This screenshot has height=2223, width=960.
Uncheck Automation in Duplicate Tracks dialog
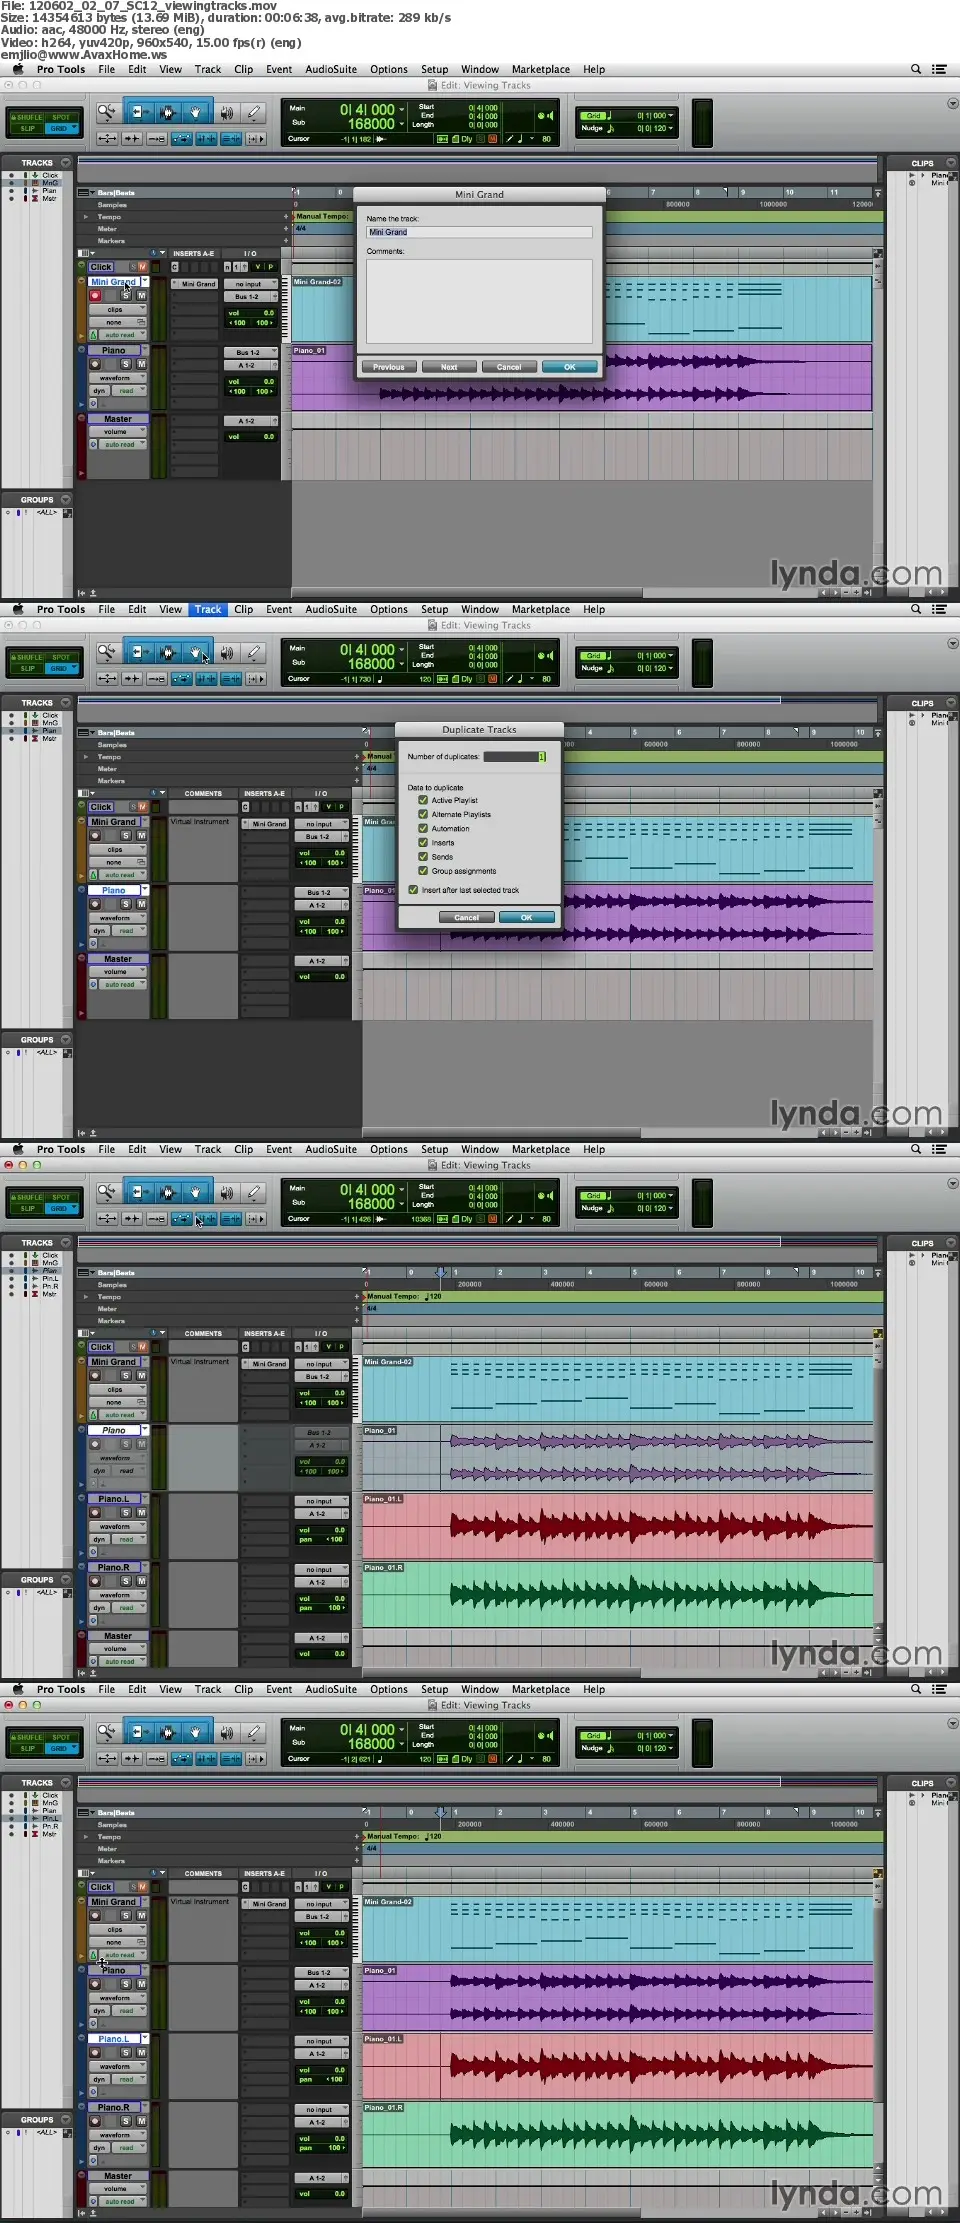(423, 828)
